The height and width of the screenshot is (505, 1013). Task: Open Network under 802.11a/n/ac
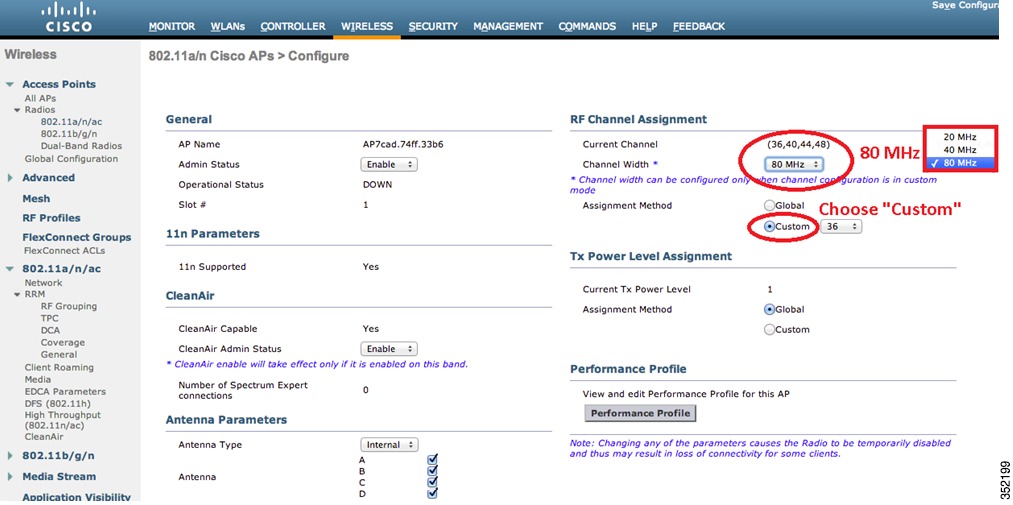[43, 283]
